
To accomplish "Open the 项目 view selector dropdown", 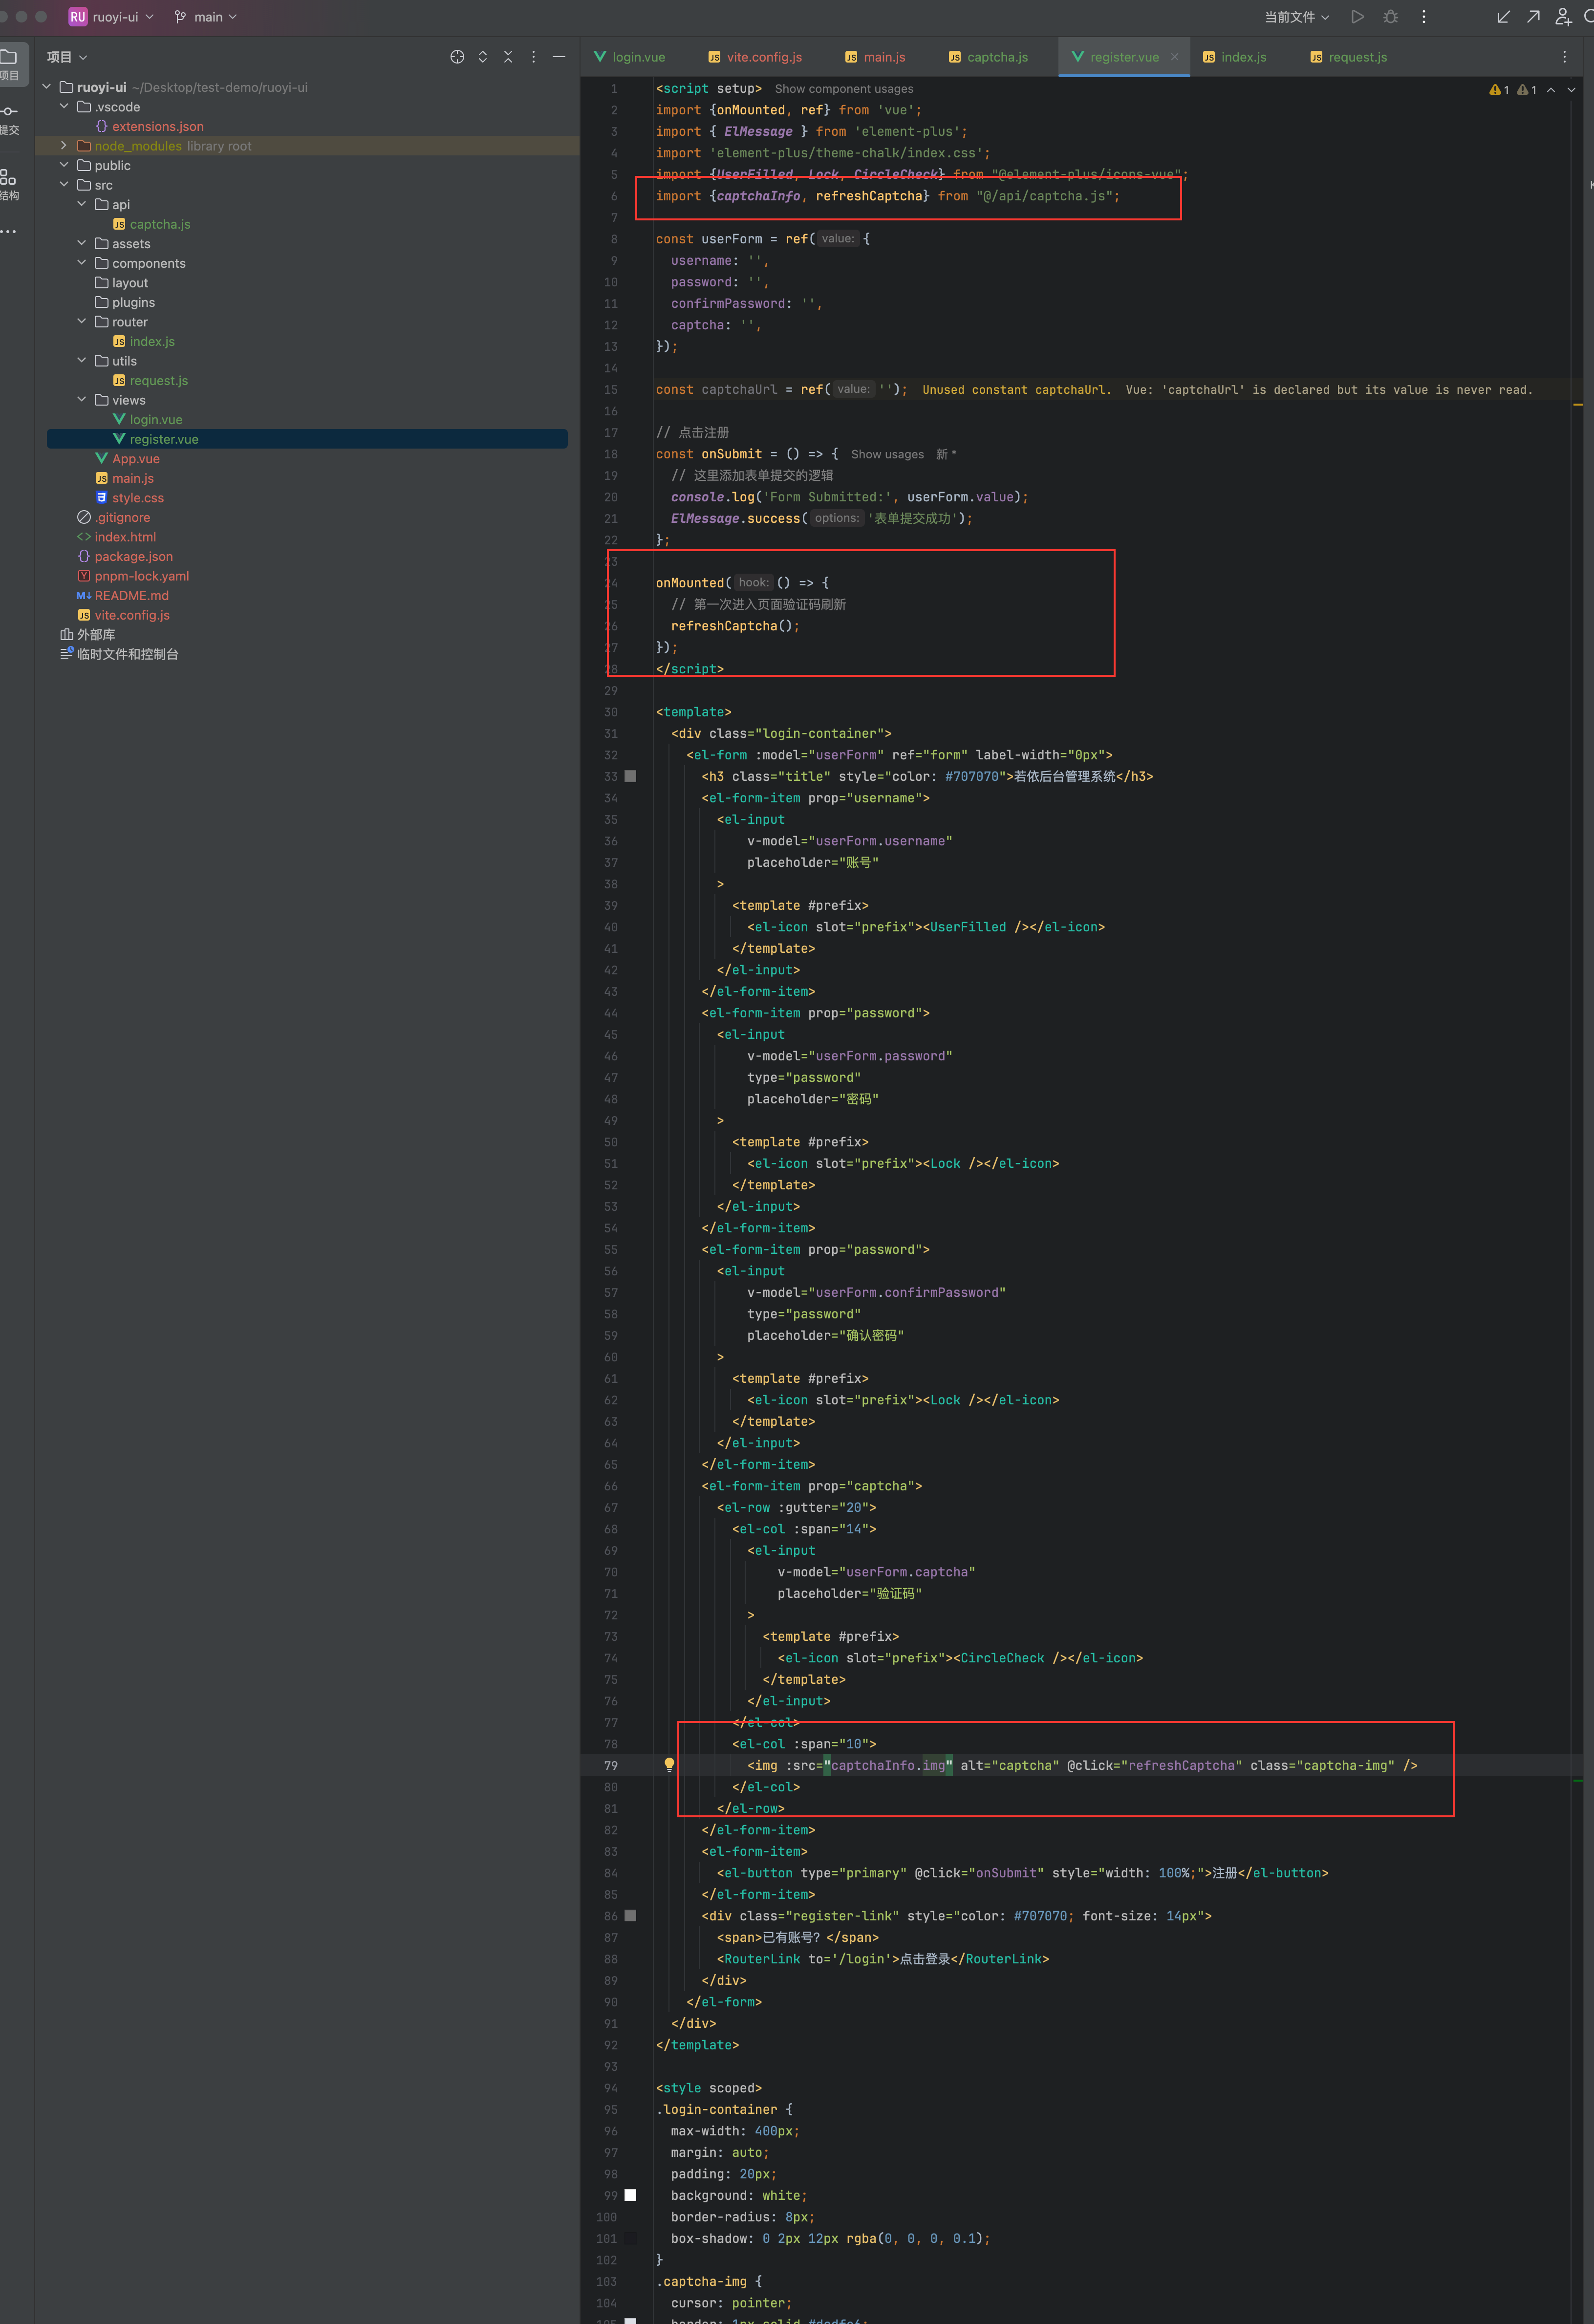I will [x=67, y=57].
